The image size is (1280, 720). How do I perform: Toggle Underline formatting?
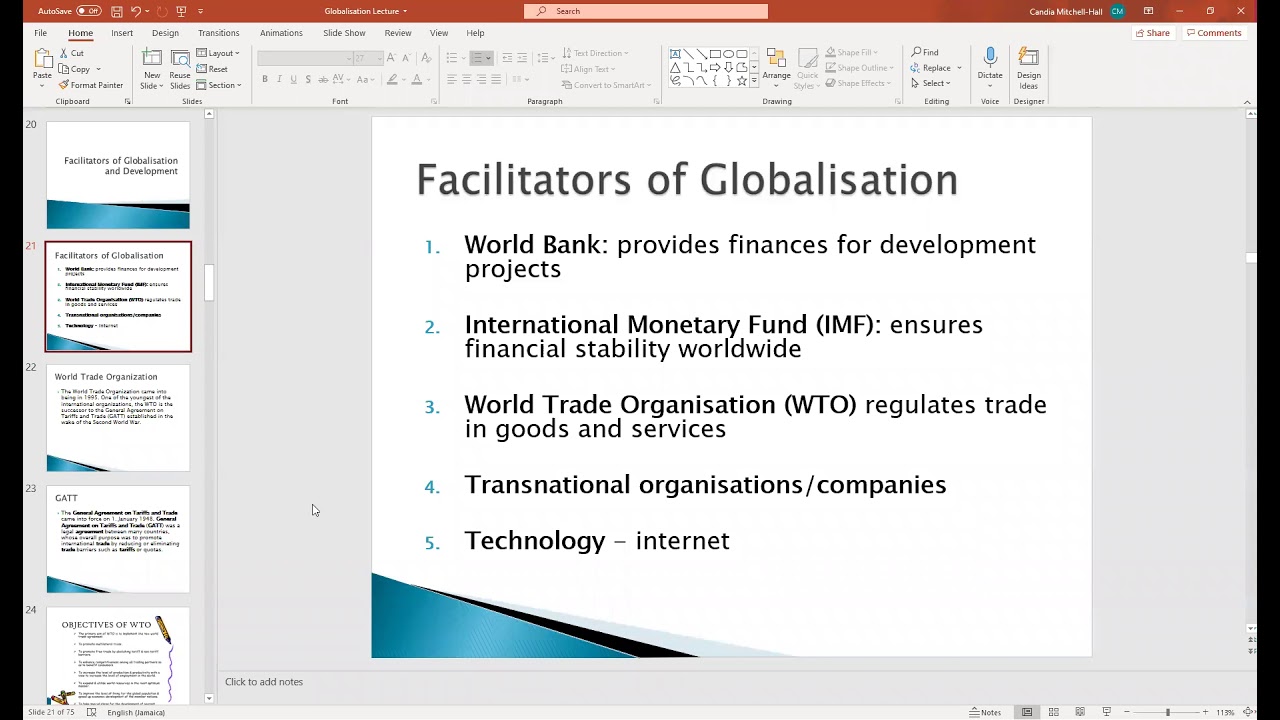[293, 79]
